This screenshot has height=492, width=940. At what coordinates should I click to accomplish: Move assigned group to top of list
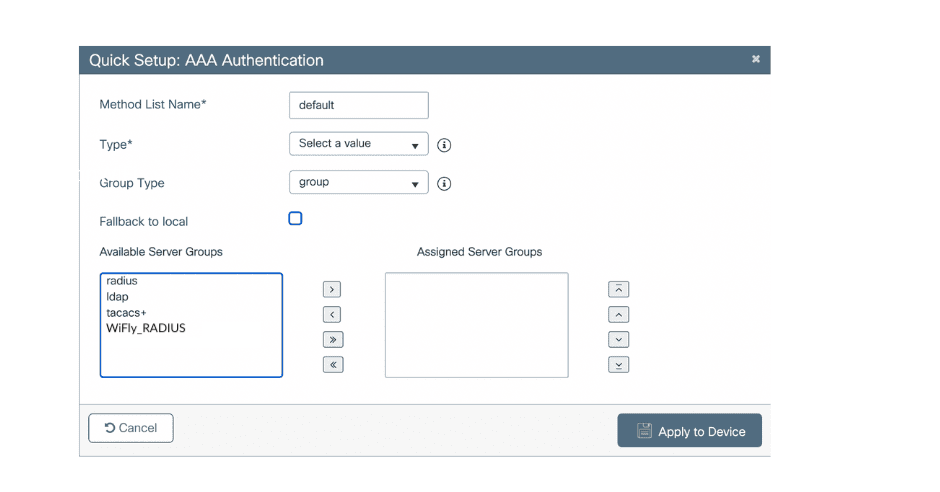(619, 290)
